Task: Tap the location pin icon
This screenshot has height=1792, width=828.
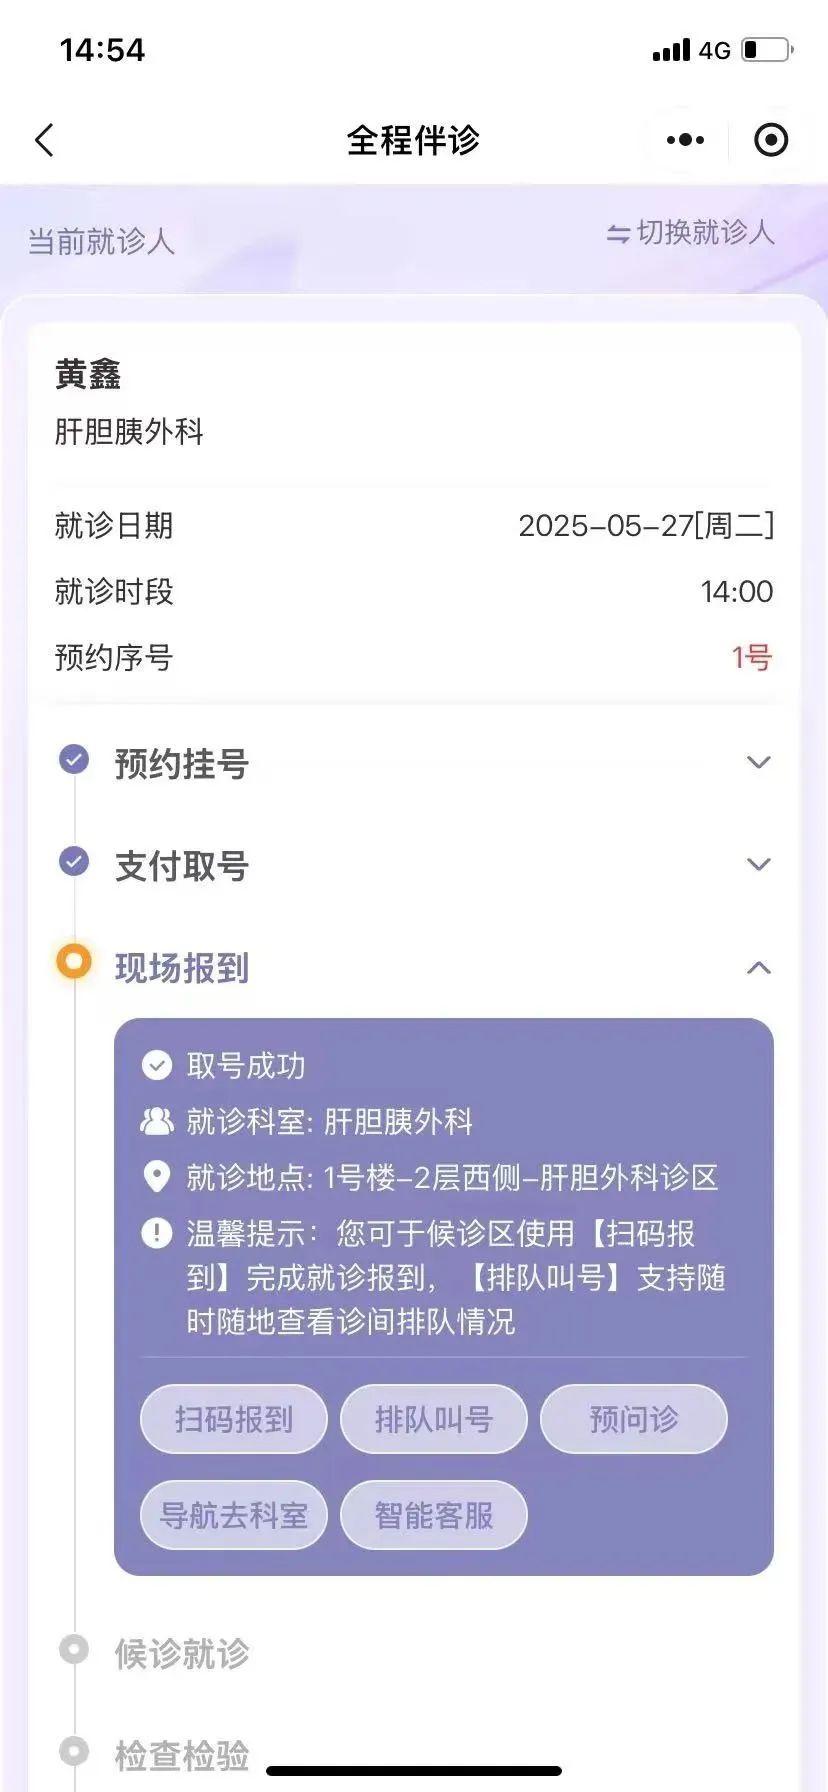Action: pyautogui.click(x=157, y=1177)
